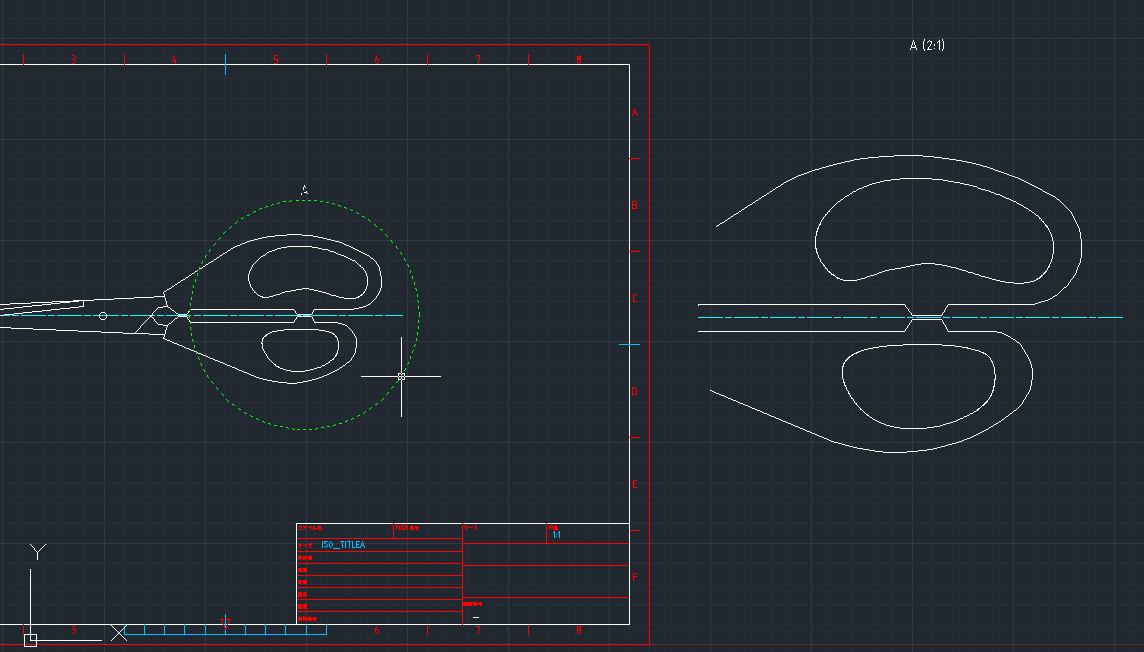Click the Y axis label of UCS icon
Image resolution: width=1144 pixels, height=652 pixels.
(x=38, y=552)
